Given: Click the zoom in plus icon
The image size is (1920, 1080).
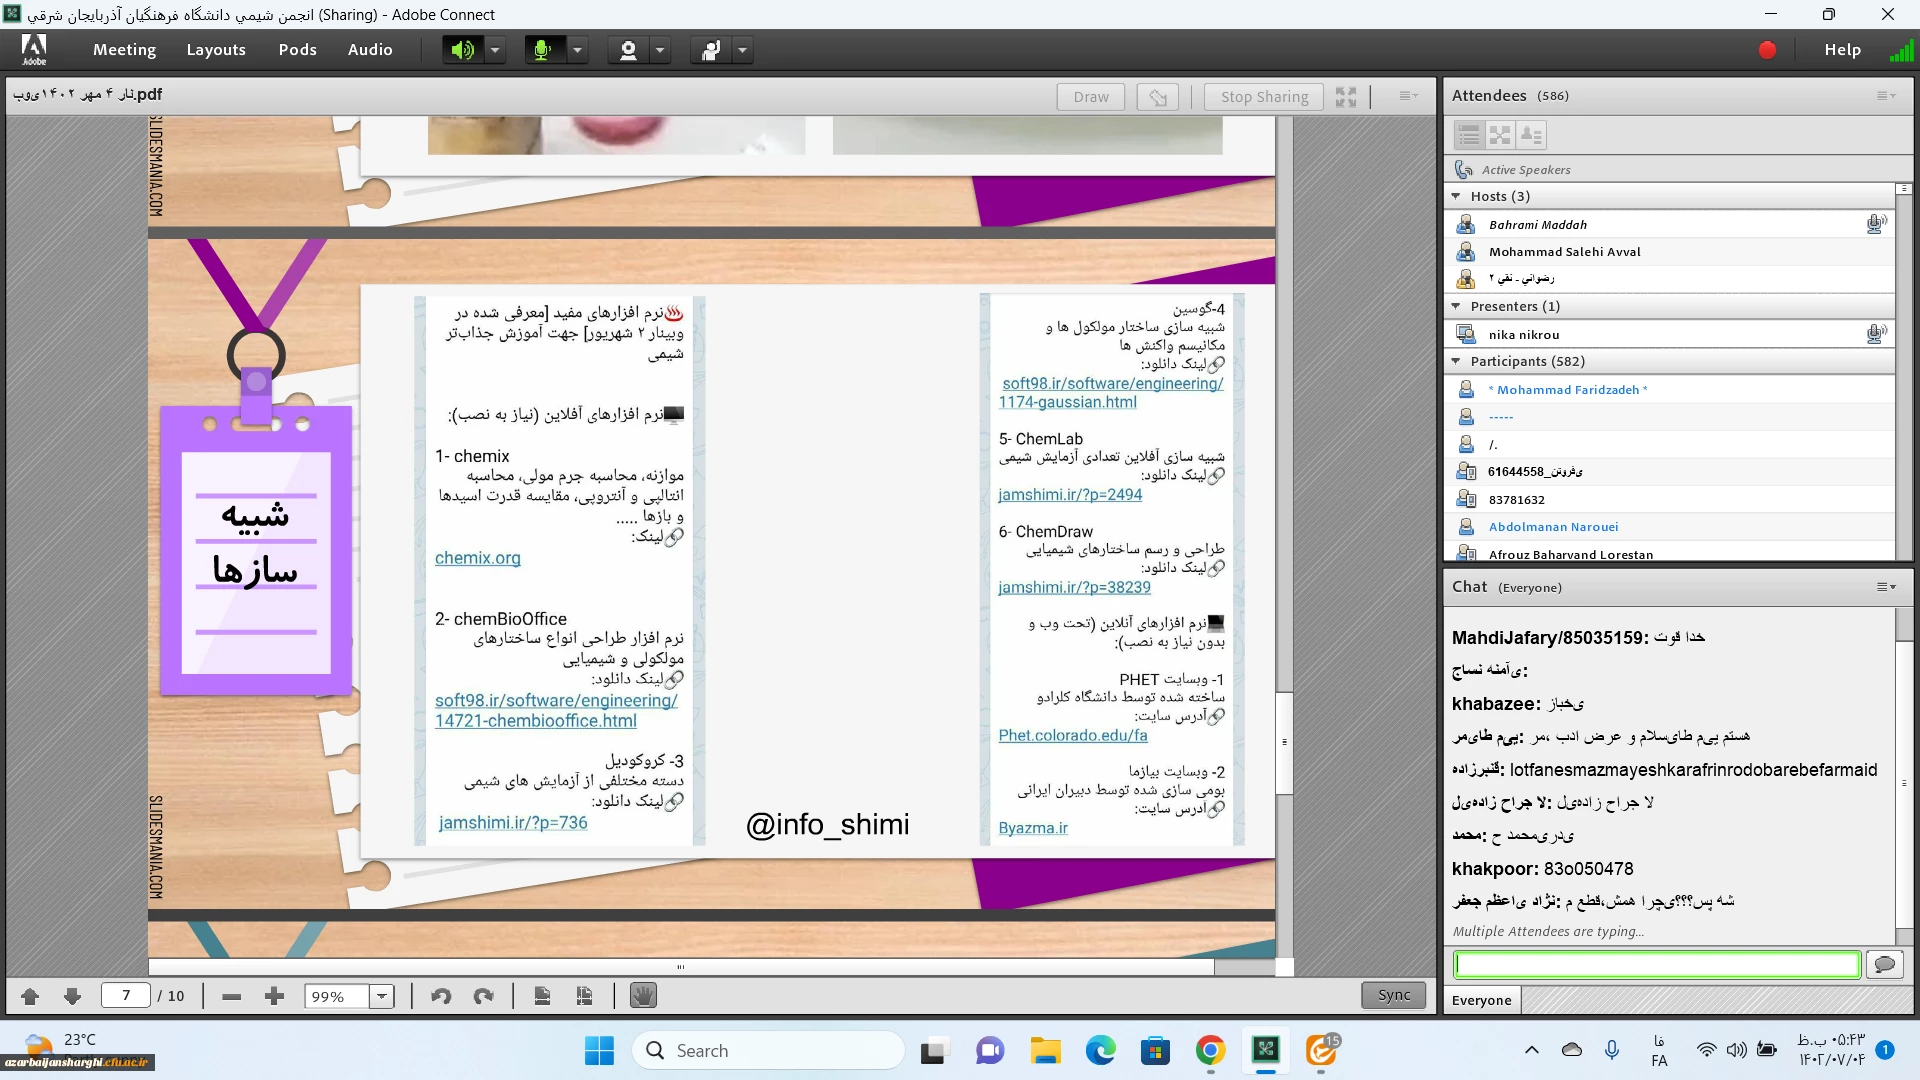Looking at the screenshot, I should pos(274,996).
